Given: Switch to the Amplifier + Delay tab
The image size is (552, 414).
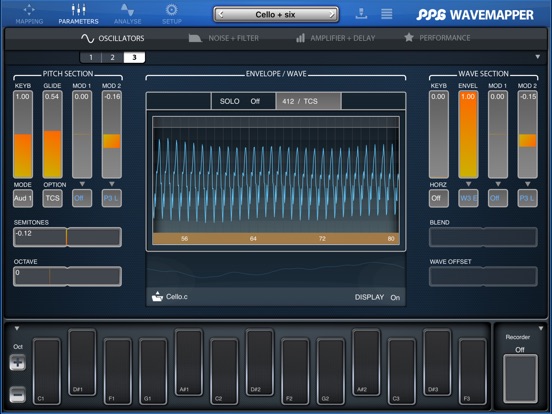Looking at the screenshot, I should [x=335, y=38].
